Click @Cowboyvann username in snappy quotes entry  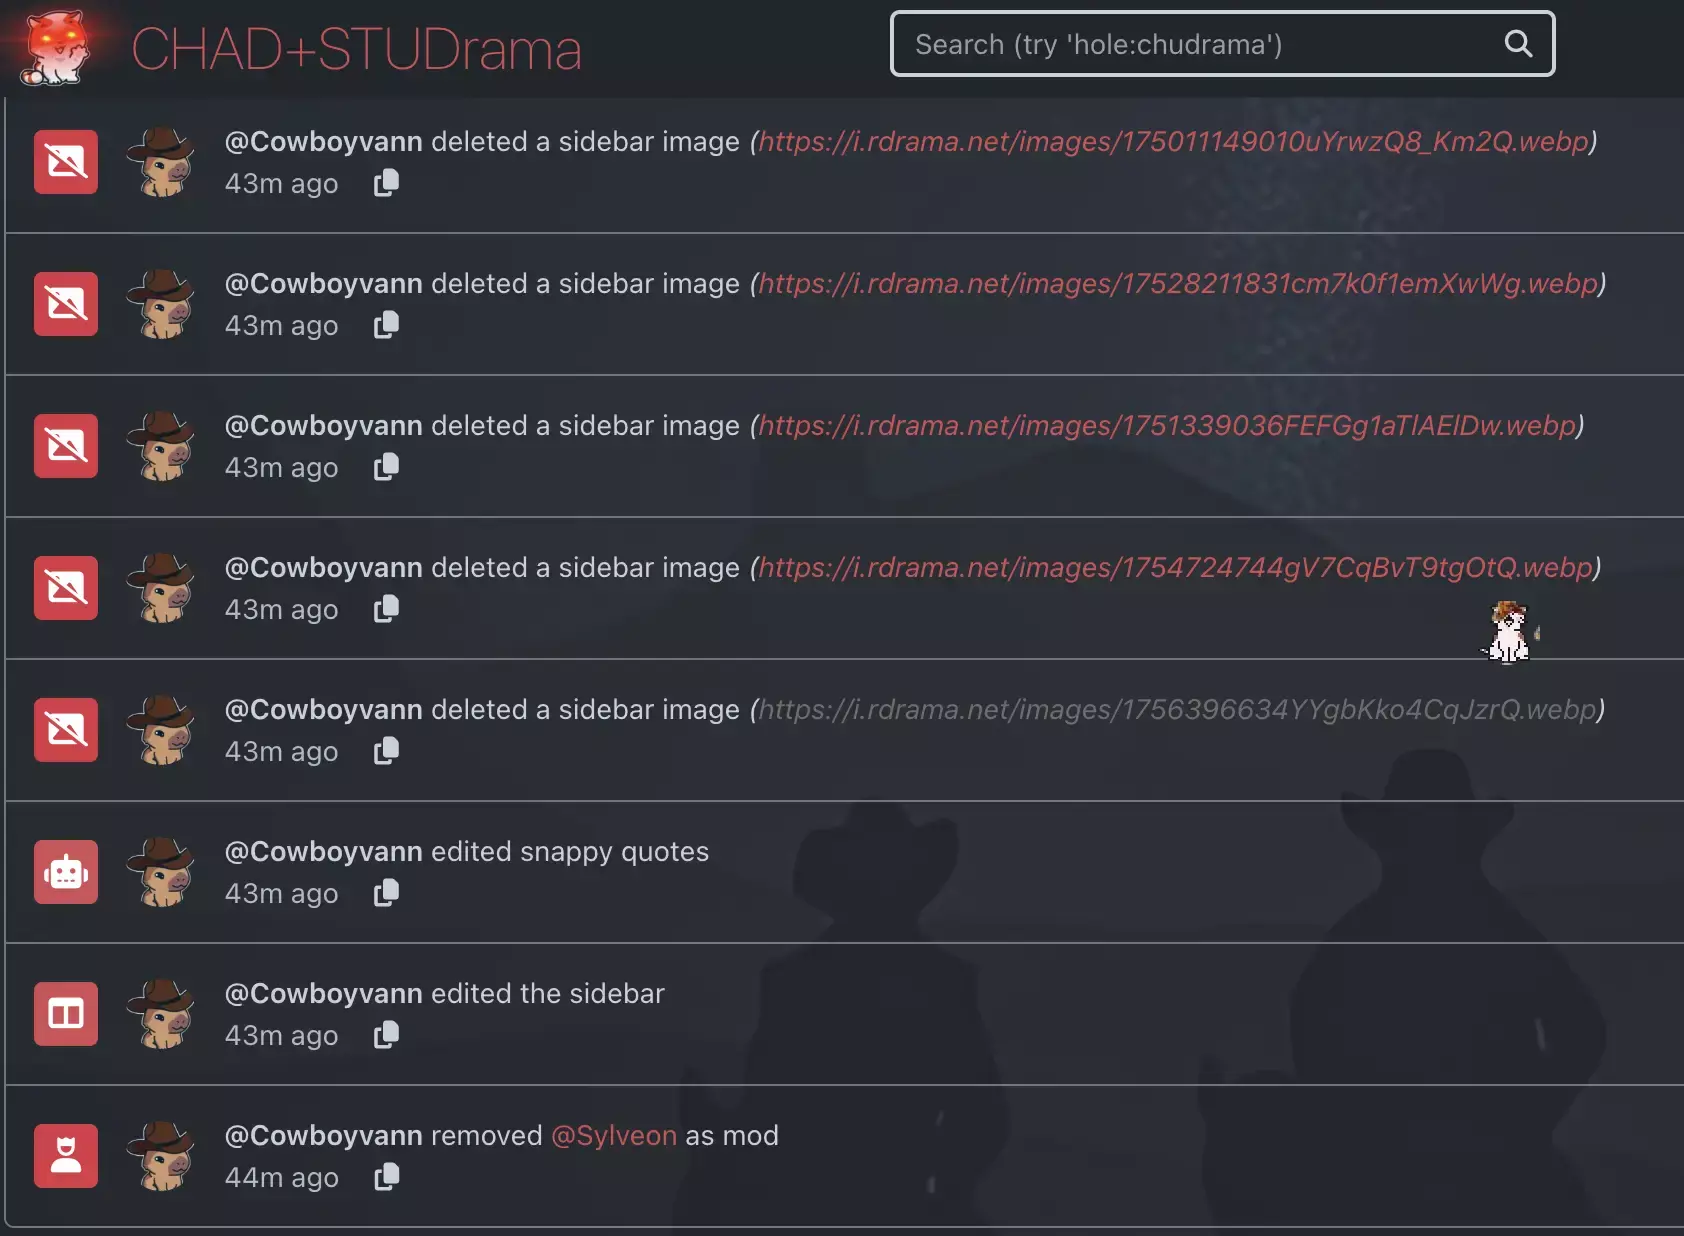[x=324, y=851]
